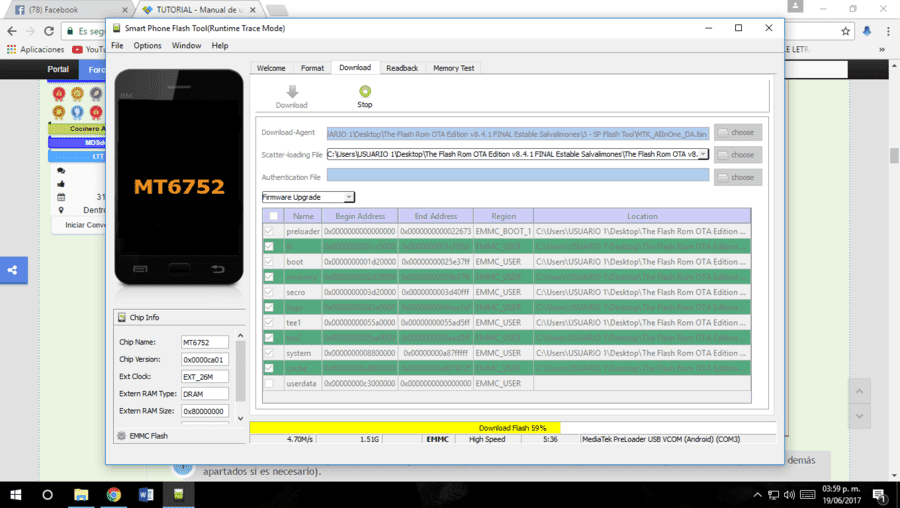Viewport: 900px width, 508px height.
Task: Click the YouTube bookmark icon
Action: 77,49
